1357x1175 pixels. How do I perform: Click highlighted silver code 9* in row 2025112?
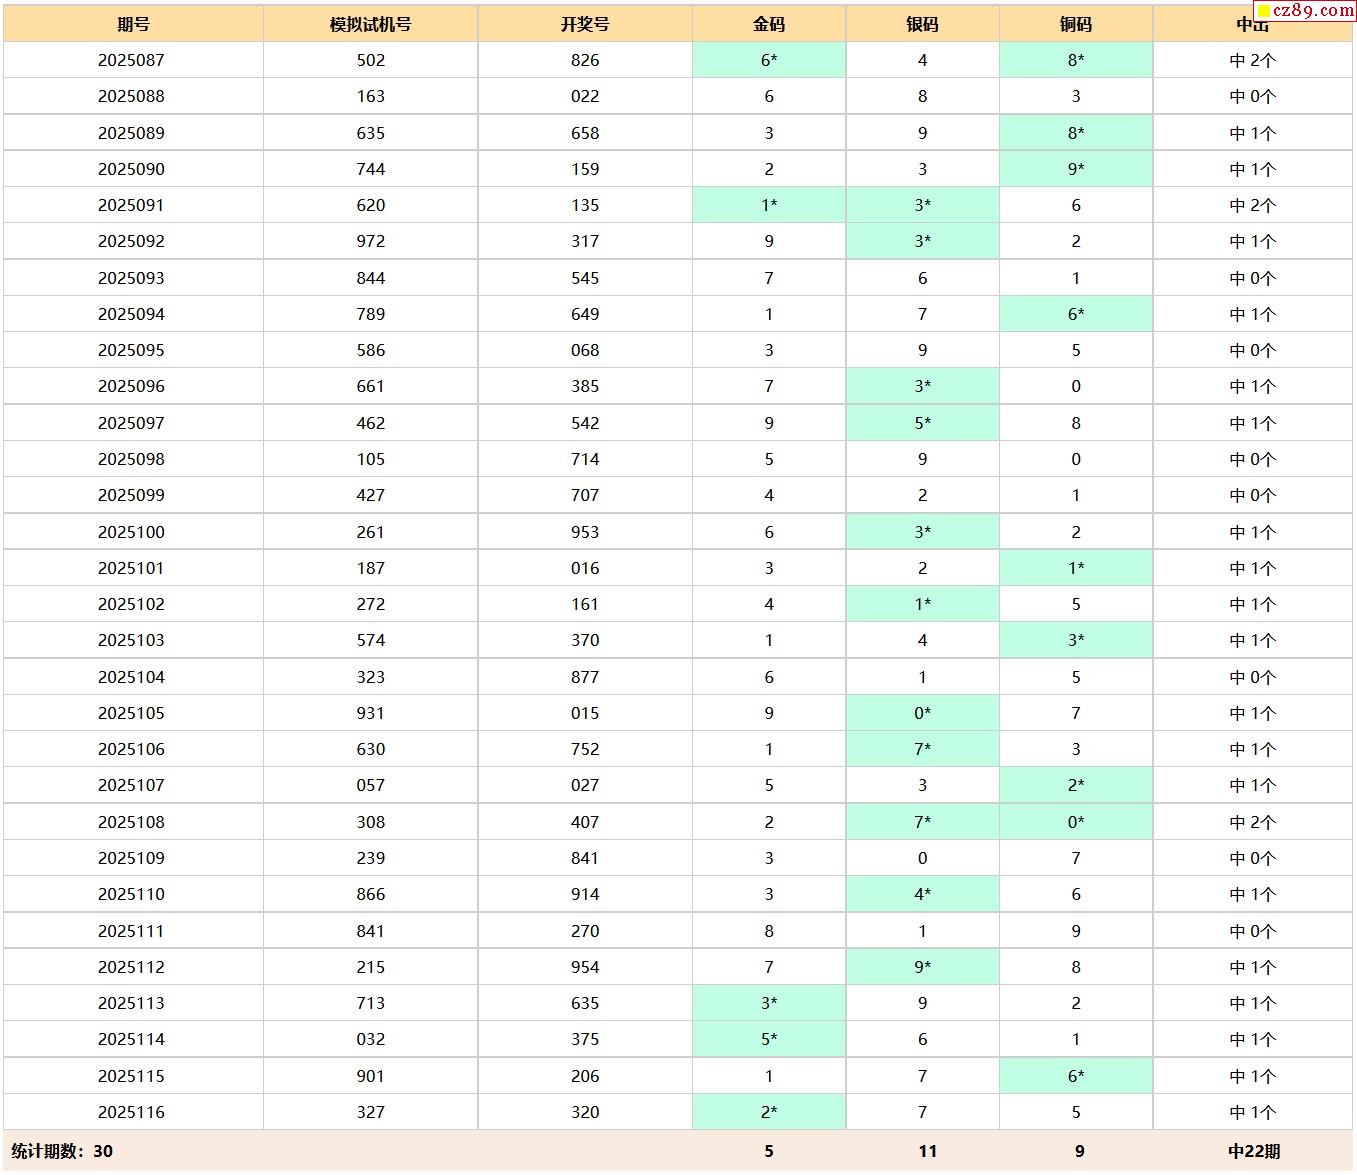pos(922,967)
